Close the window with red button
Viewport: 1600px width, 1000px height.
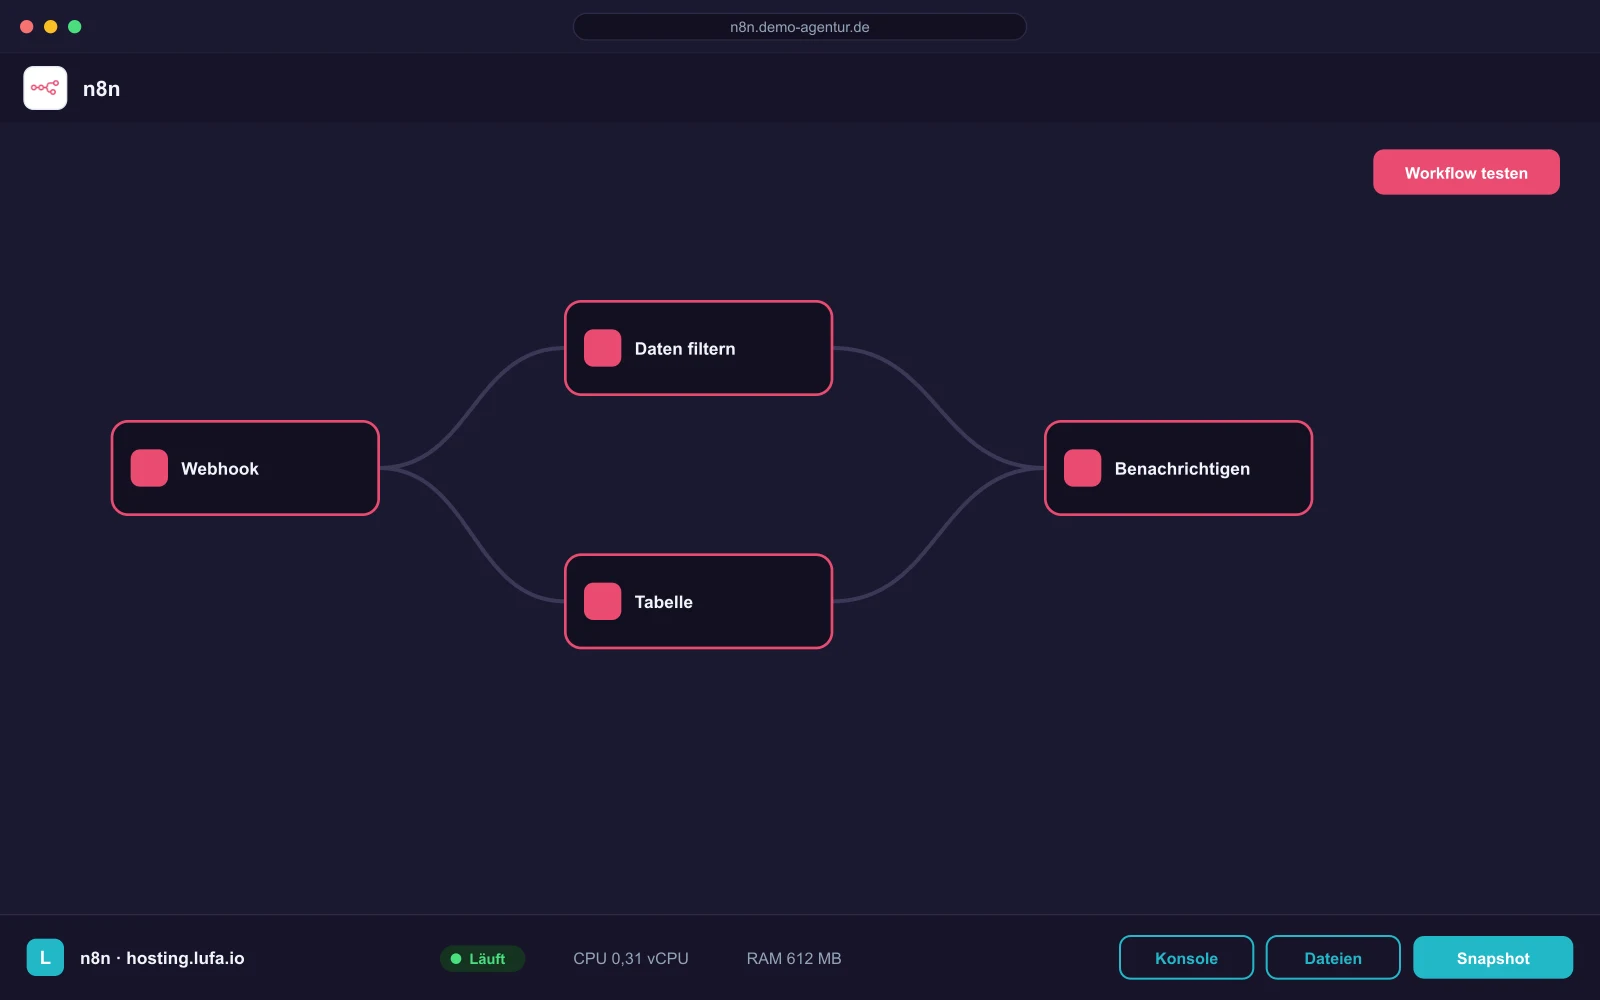tap(27, 27)
